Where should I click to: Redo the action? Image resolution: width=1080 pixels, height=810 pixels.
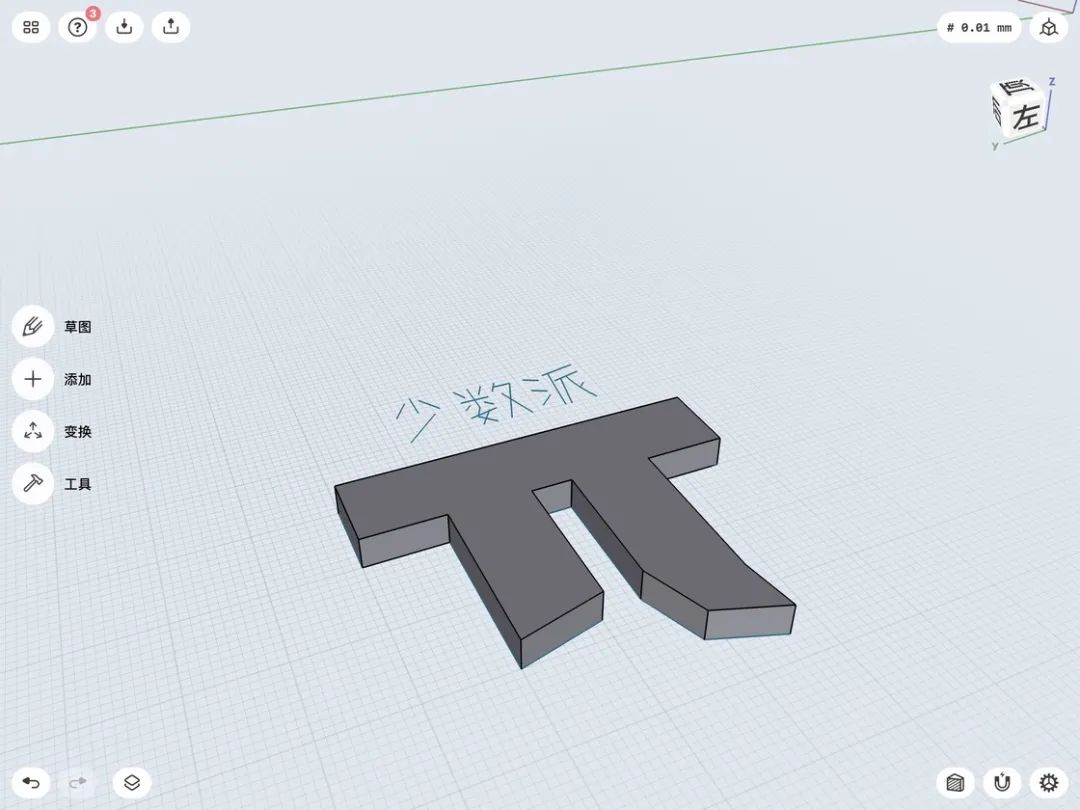78,782
